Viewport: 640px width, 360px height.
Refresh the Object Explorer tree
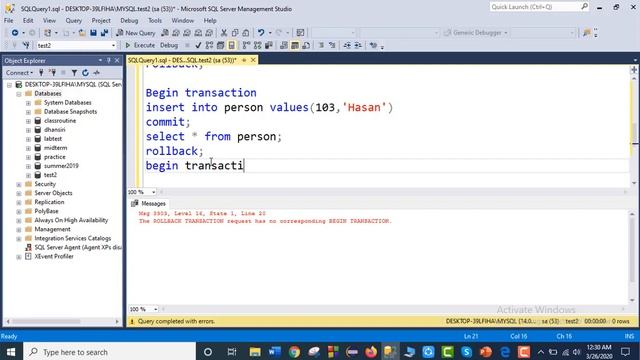pyautogui.click(x=85, y=73)
